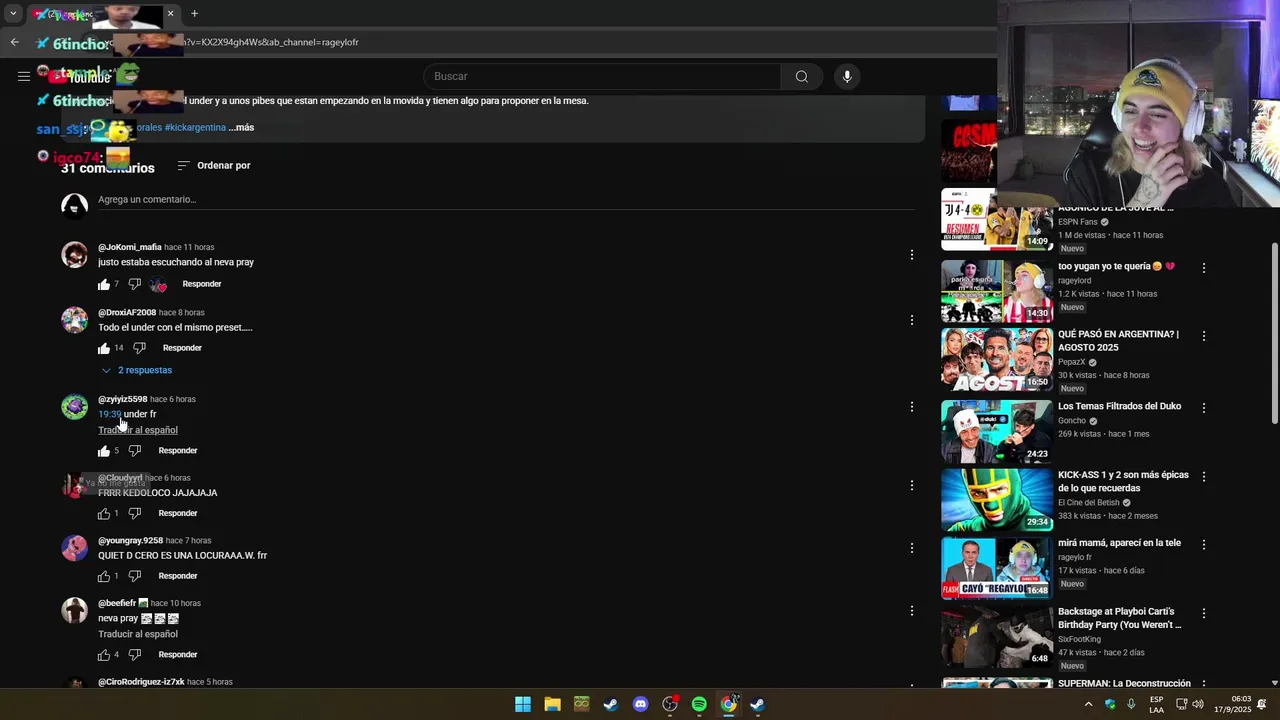Open options menu for @beefiefr comment
The height and width of the screenshot is (720, 1280).
(x=911, y=611)
